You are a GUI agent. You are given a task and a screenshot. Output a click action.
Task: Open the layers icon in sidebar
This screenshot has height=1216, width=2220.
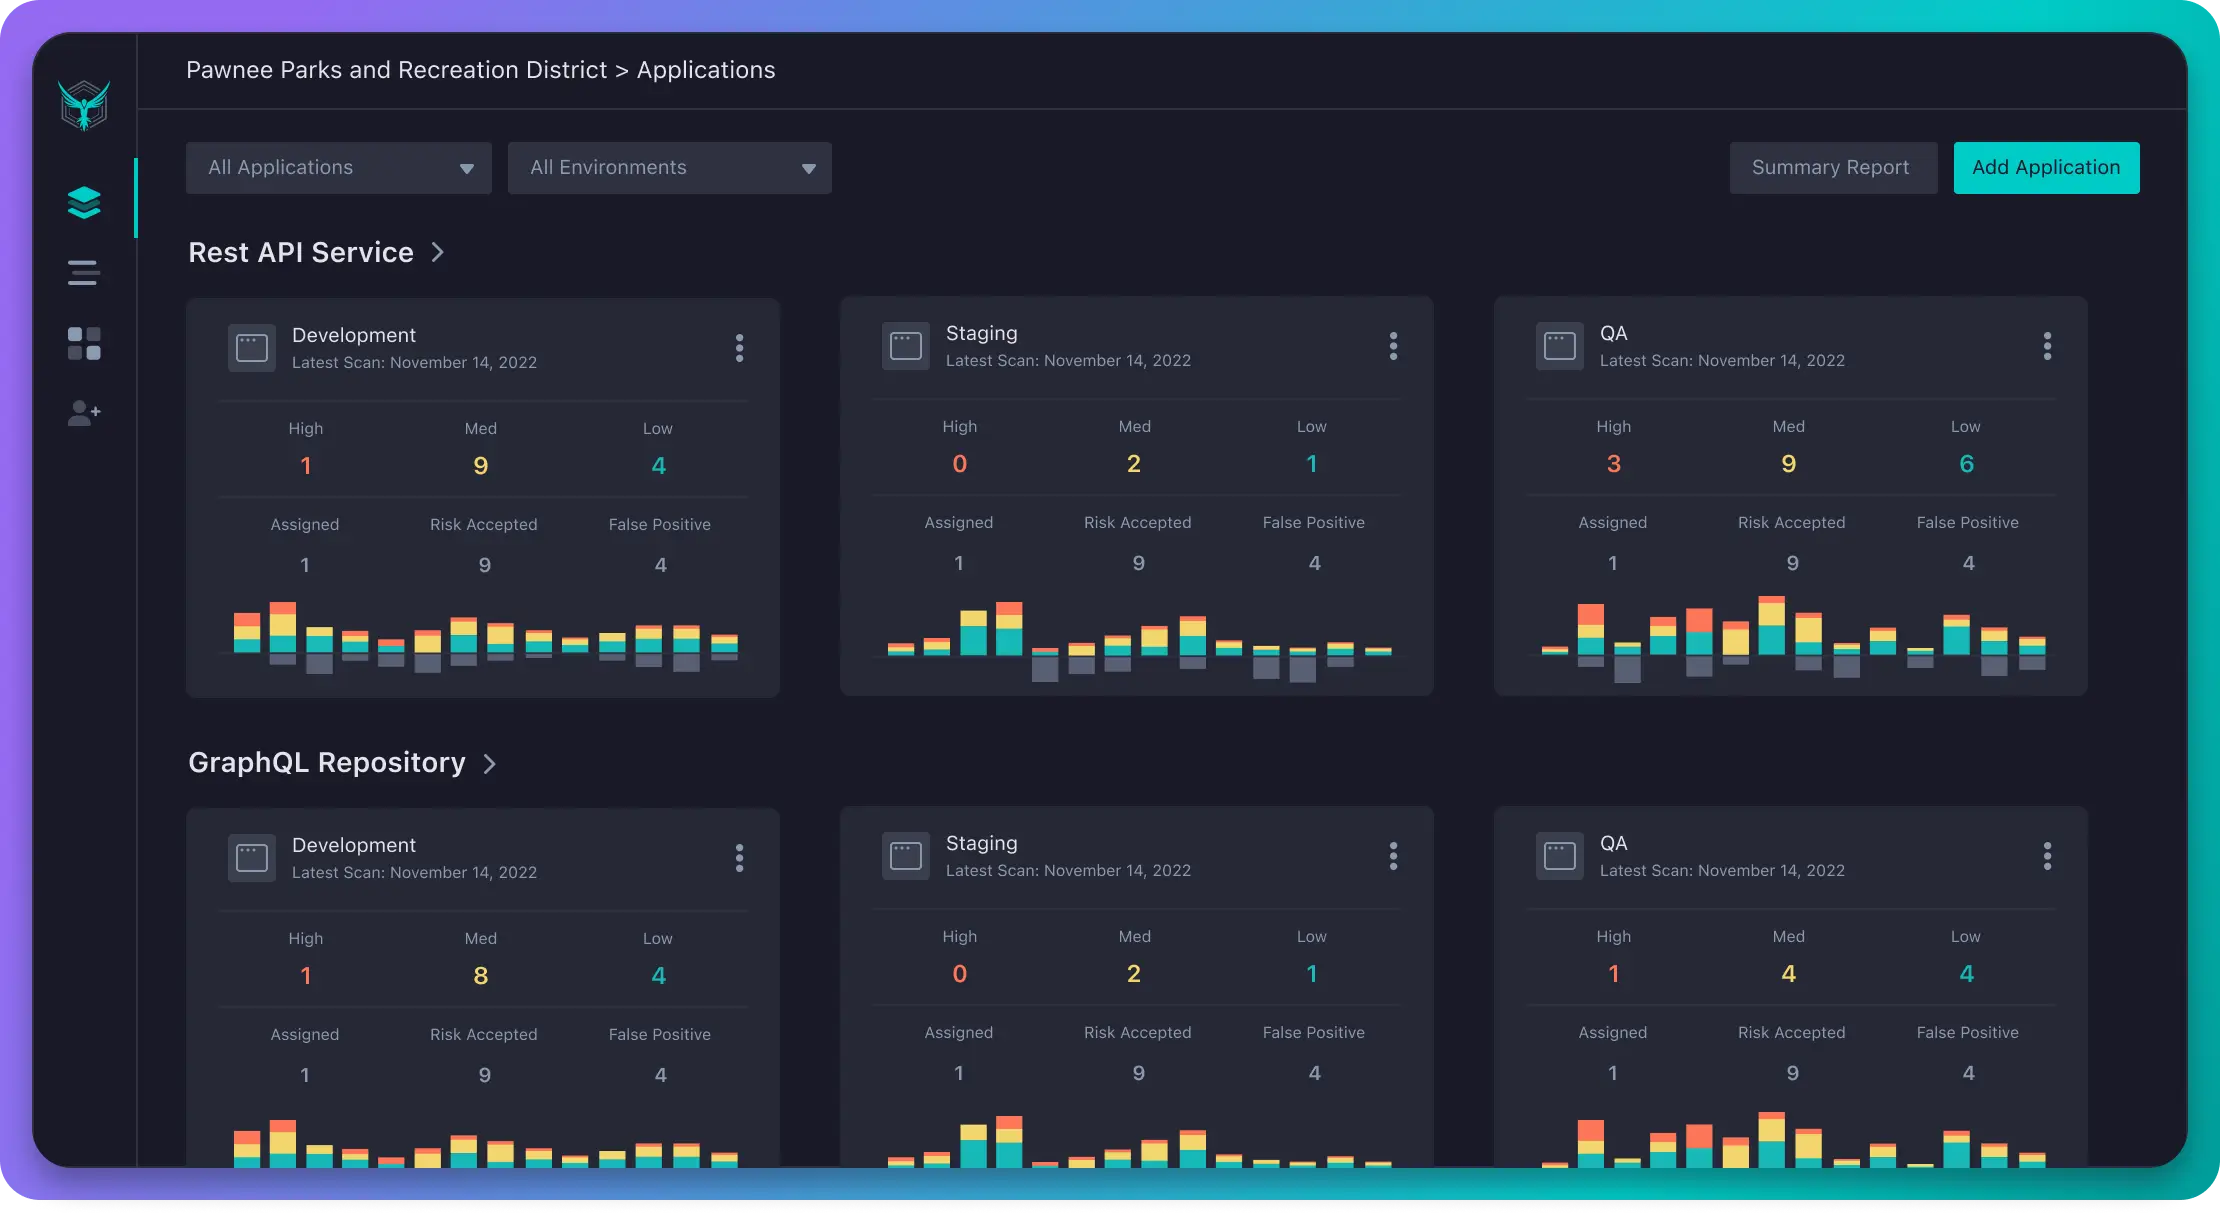pos(84,202)
